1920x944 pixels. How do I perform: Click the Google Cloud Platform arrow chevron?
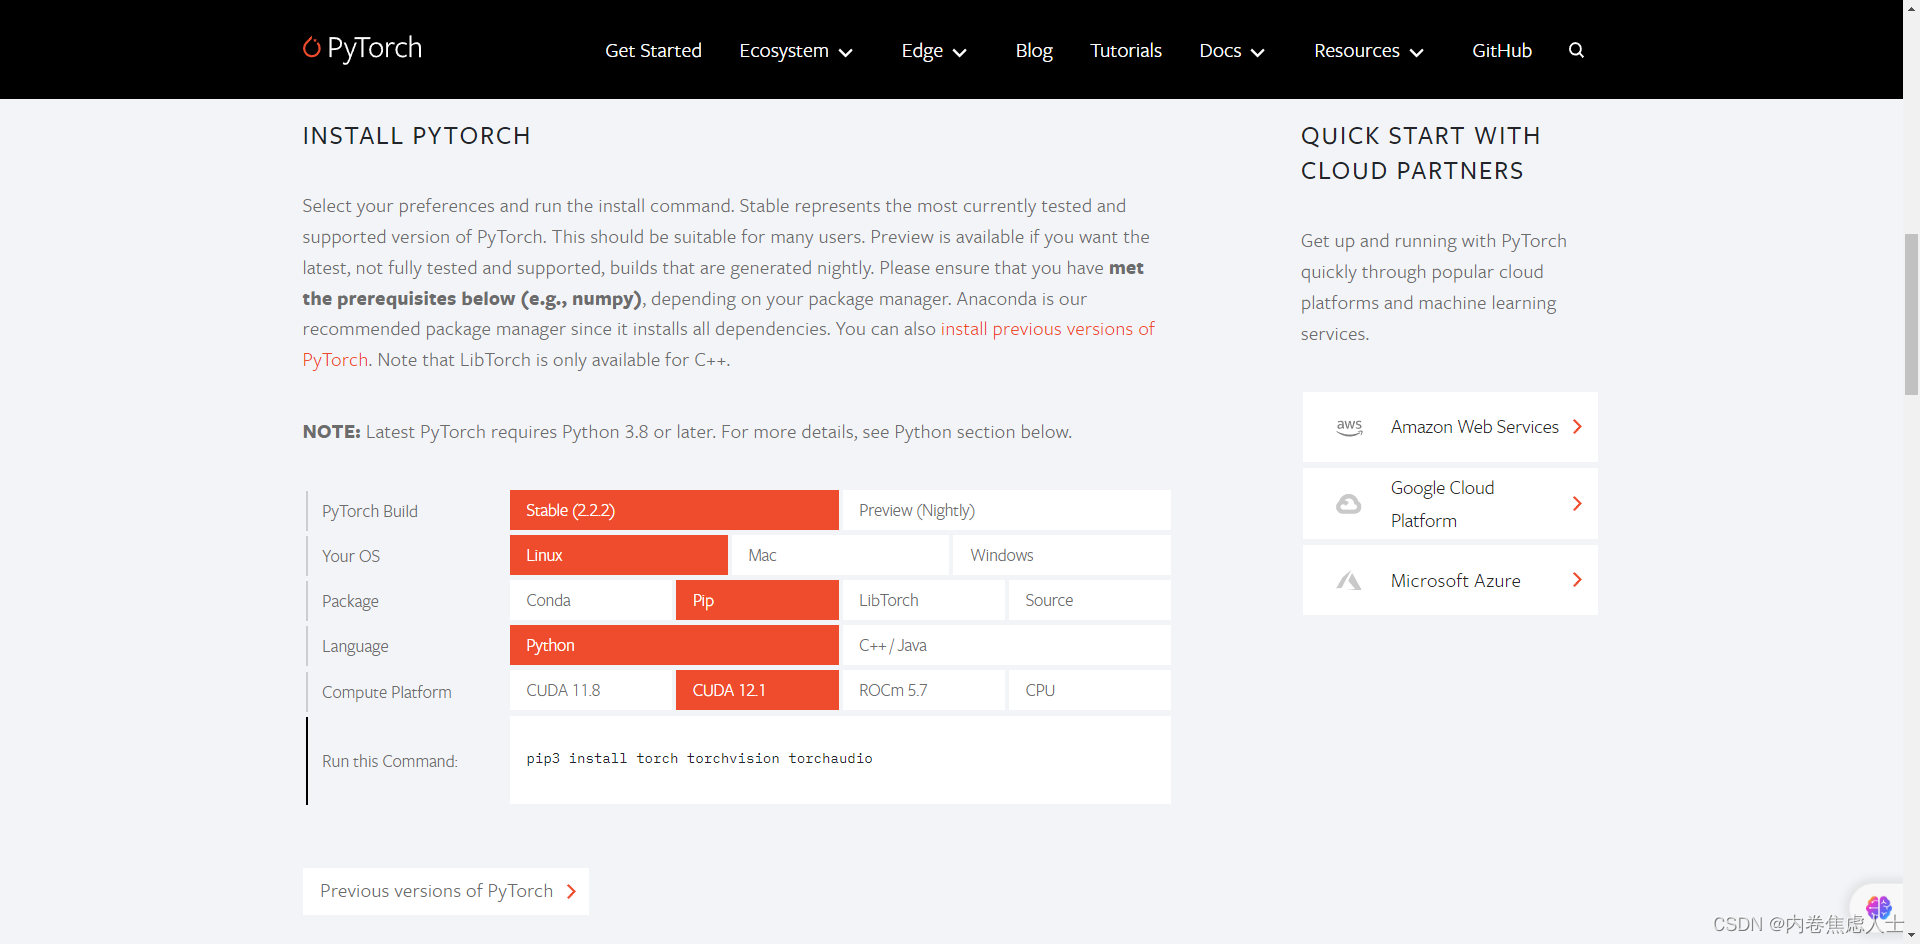(1577, 504)
